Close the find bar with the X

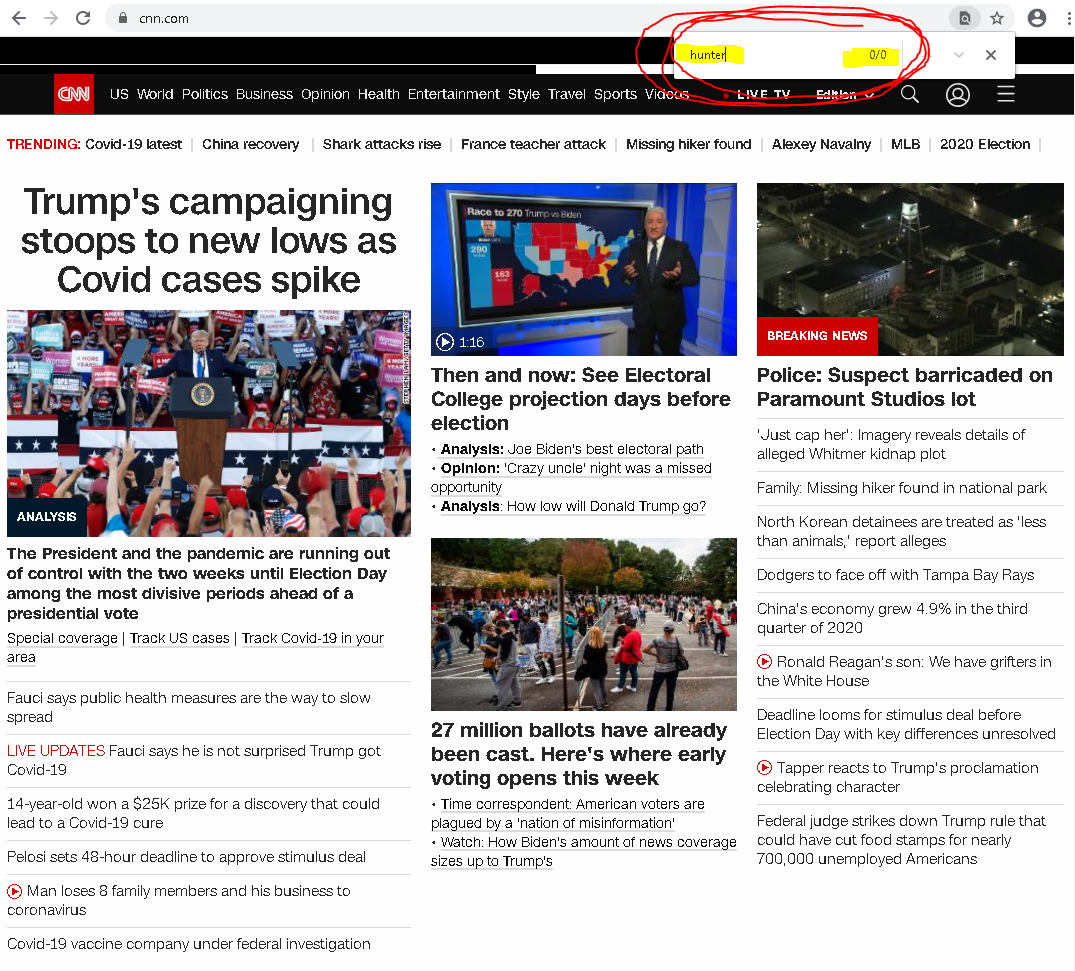click(x=991, y=55)
